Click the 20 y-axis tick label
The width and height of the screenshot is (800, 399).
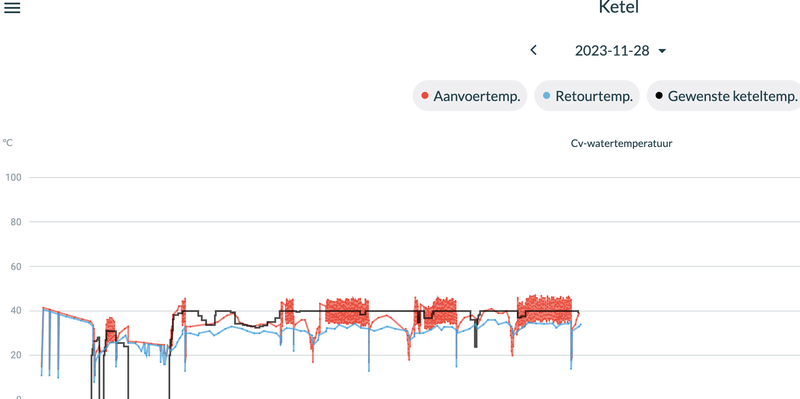tap(15, 355)
